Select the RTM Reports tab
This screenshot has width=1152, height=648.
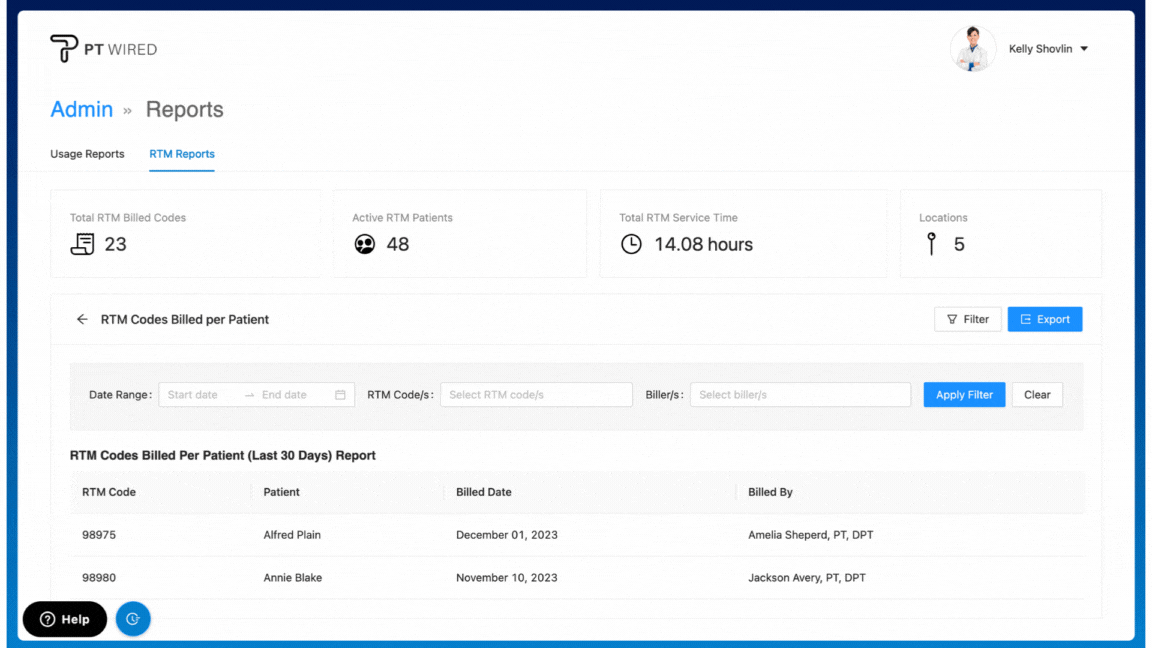click(x=182, y=154)
